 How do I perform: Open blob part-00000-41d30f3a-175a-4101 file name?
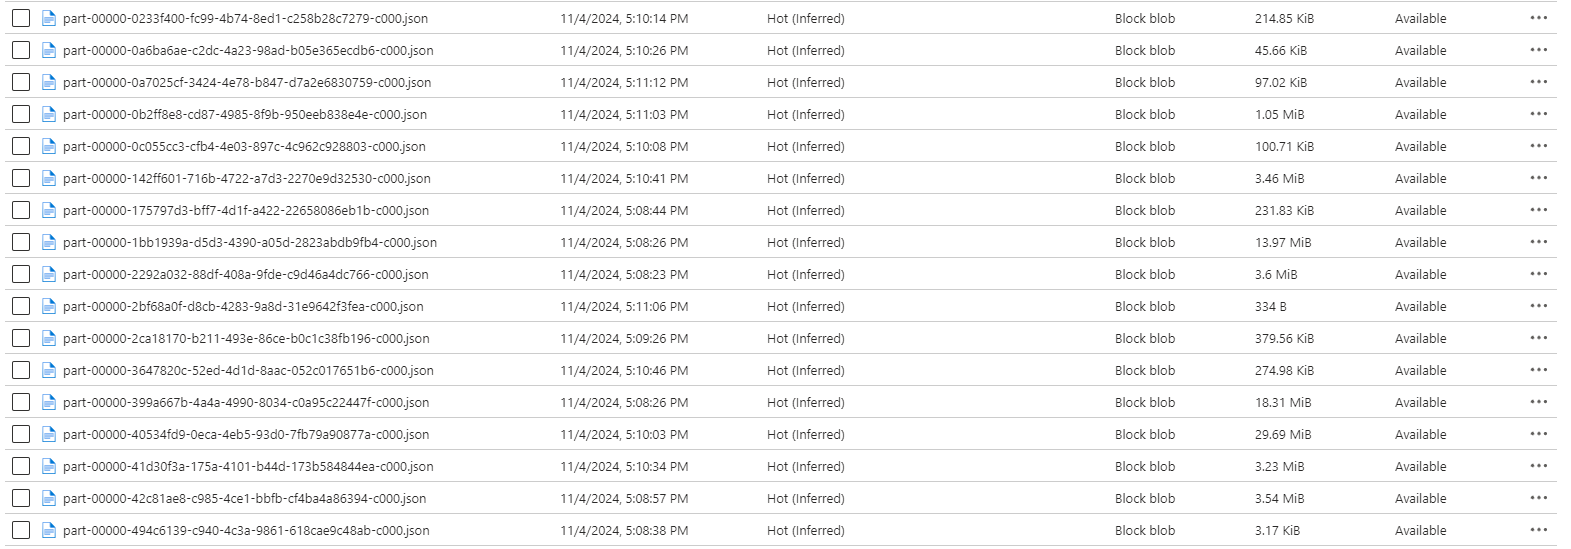pos(248,466)
